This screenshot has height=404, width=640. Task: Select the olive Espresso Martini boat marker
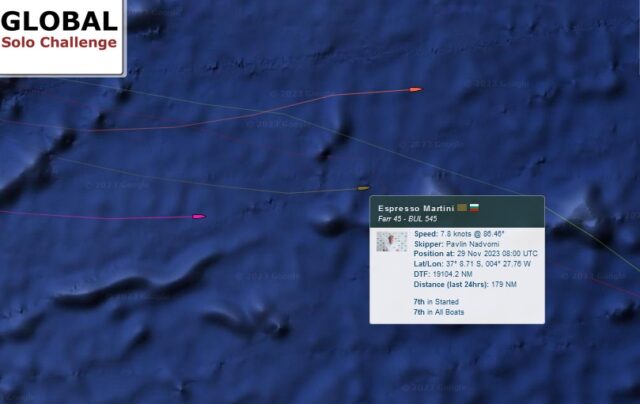[x=363, y=188]
